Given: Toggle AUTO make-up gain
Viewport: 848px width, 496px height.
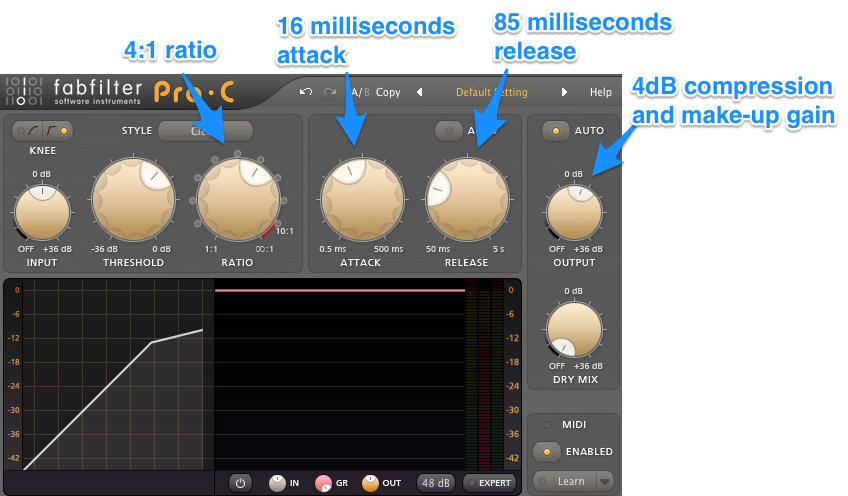Looking at the screenshot, I should 555,131.
